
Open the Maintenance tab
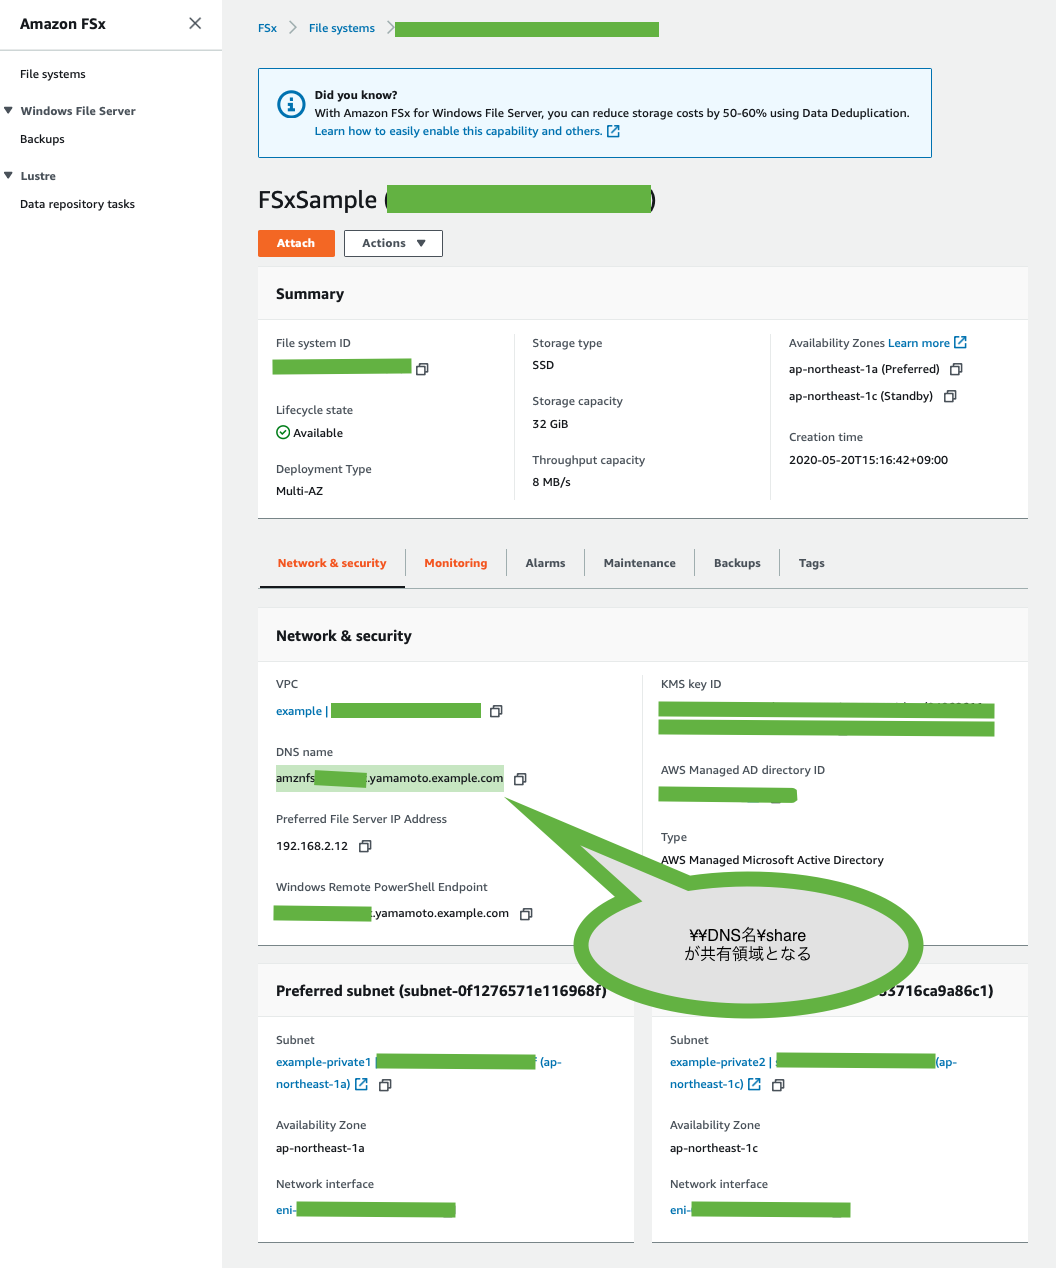[x=639, y=563]
